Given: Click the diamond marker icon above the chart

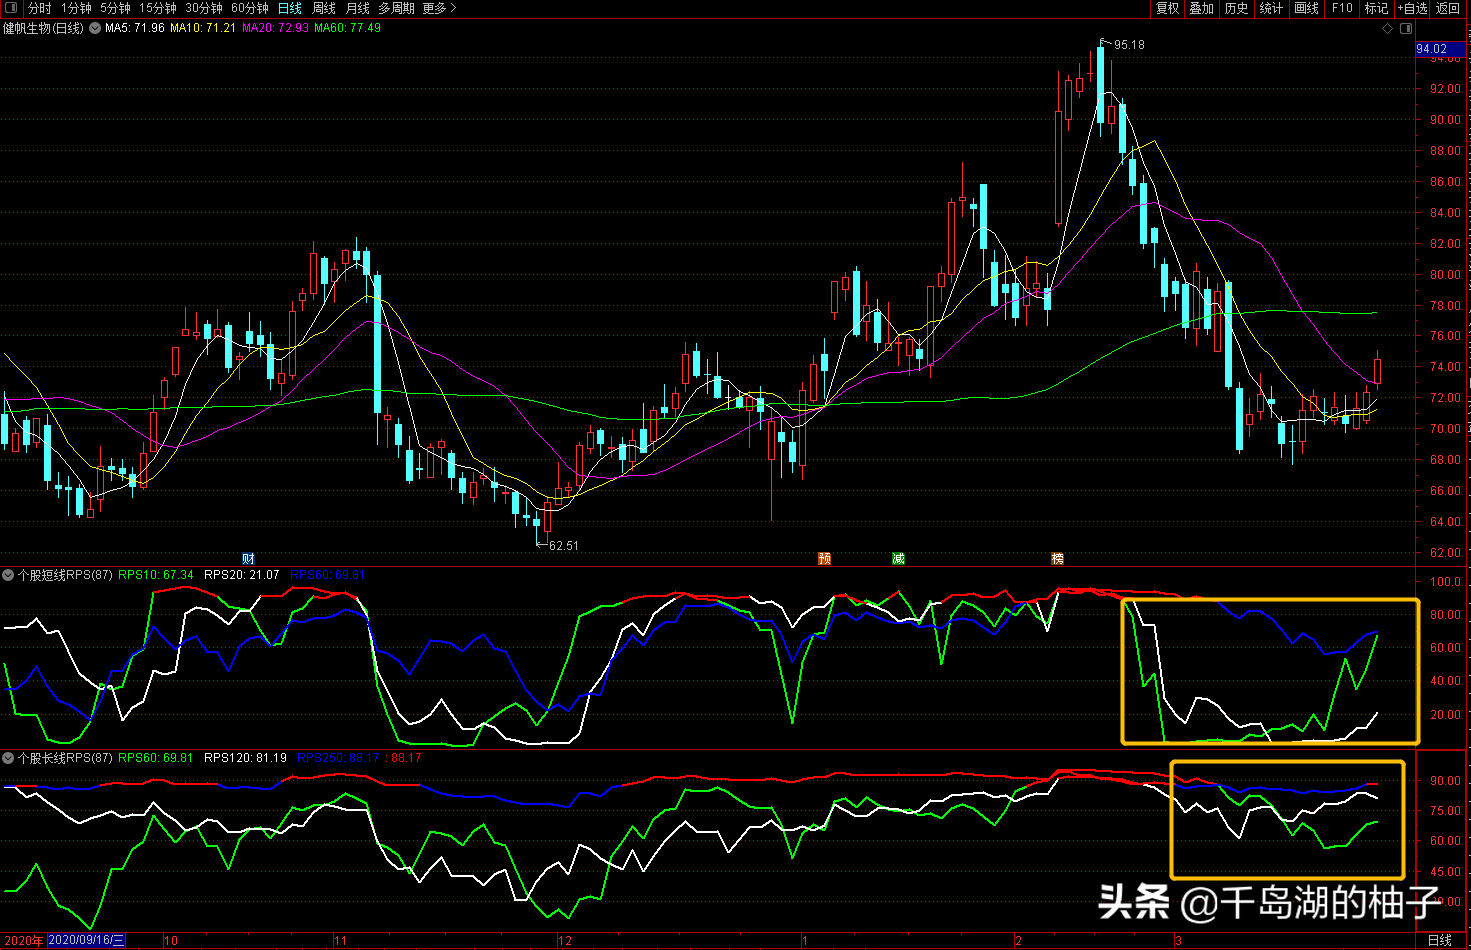Looking at the screenshot, I should point(1388,29).
